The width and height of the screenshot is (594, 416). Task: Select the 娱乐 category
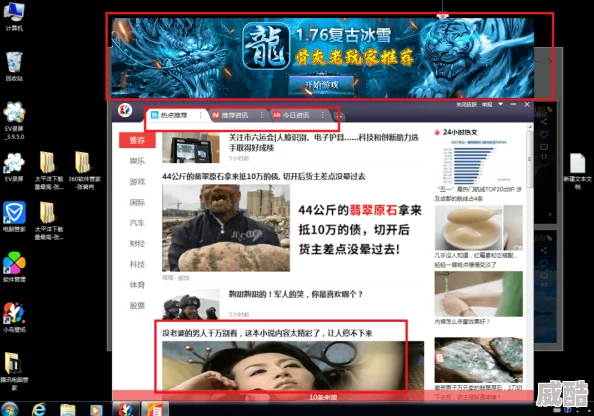(137, 161)
